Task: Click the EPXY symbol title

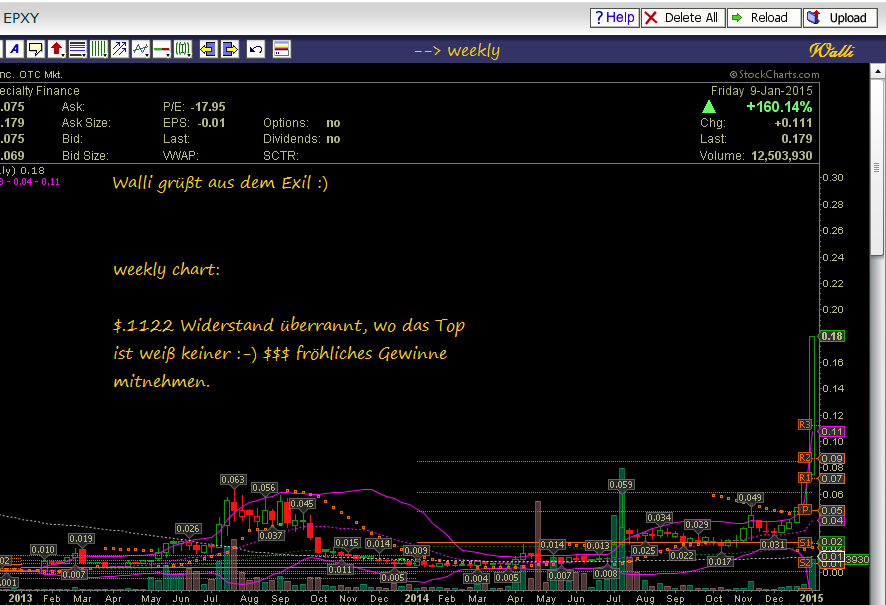Action: (21, 18)
